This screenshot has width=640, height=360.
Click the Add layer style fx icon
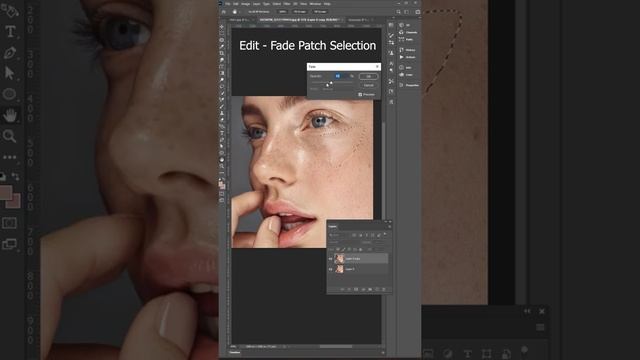point(349,289)
